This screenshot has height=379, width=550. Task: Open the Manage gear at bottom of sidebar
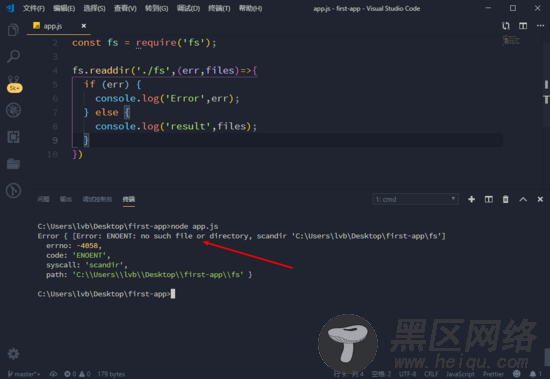point(13,354)
